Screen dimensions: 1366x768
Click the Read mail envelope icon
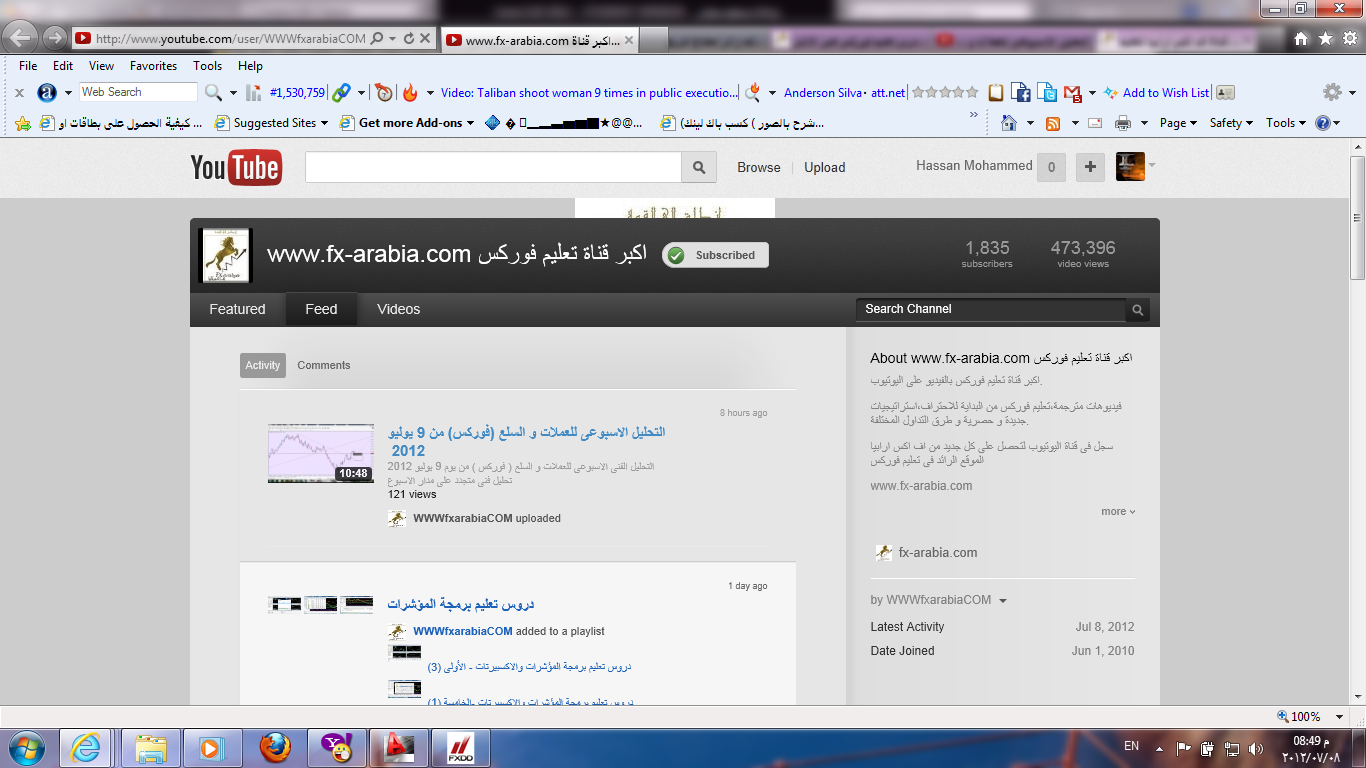tap(1095, 123)
